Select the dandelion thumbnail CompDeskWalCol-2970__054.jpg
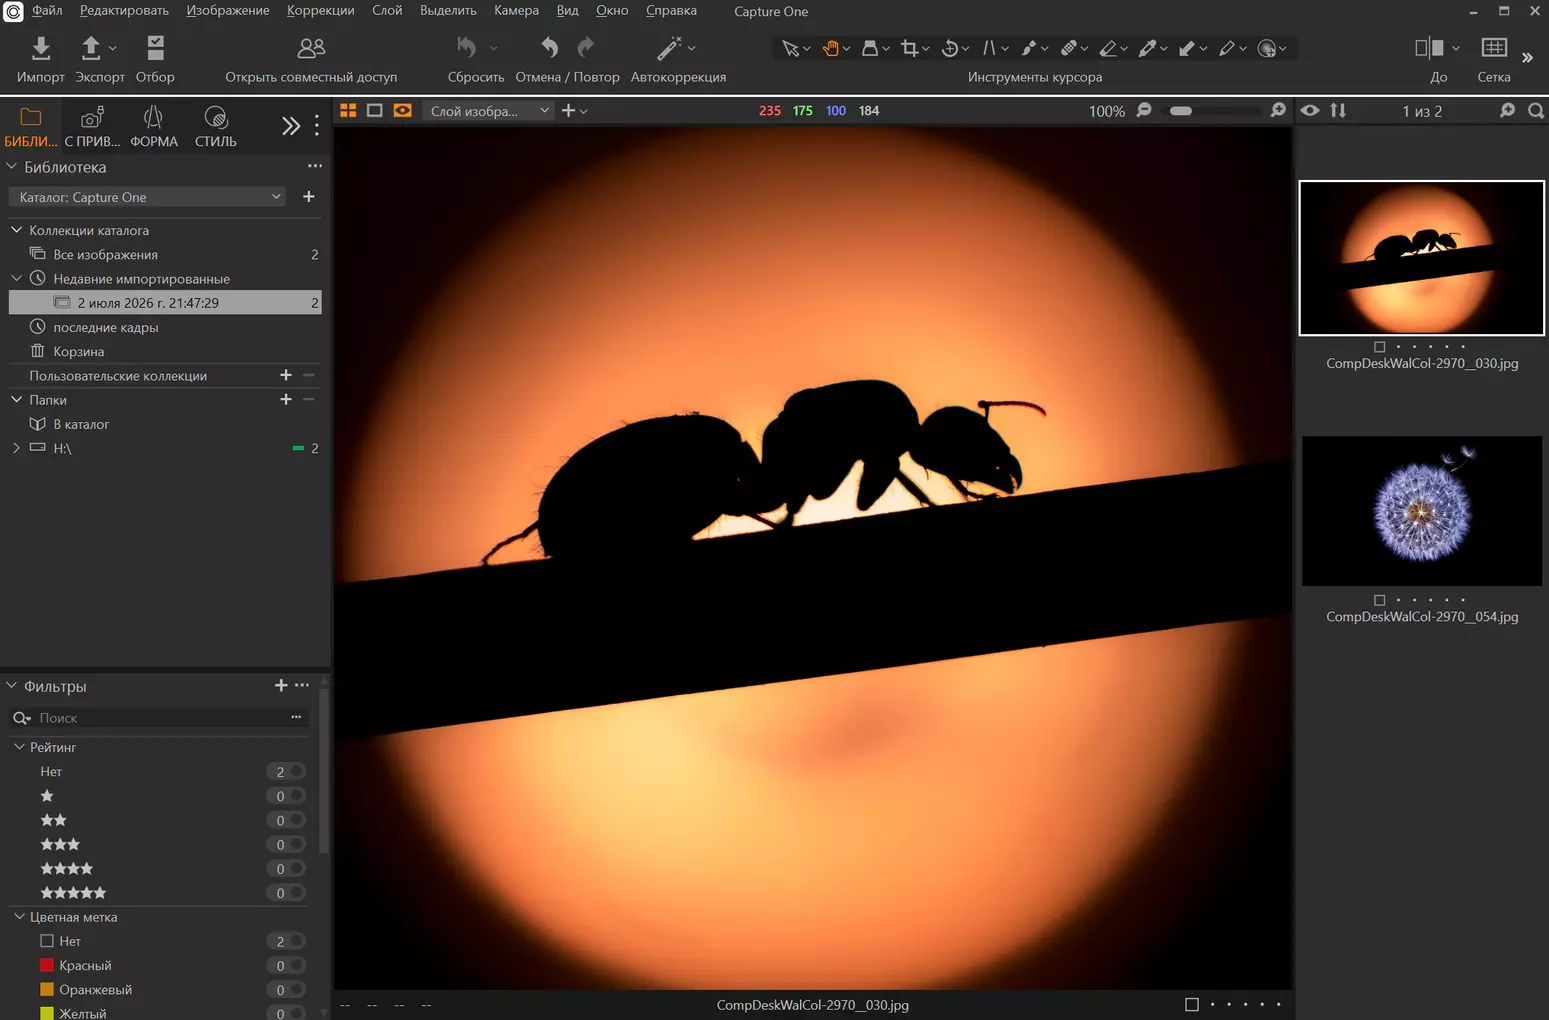 [1421, 510]
